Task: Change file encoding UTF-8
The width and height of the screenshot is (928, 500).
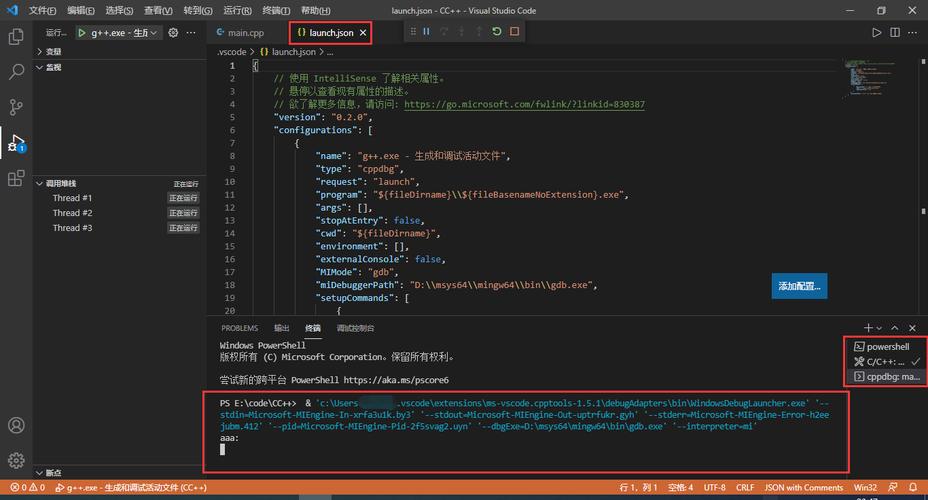Action: tap(714, 487)
